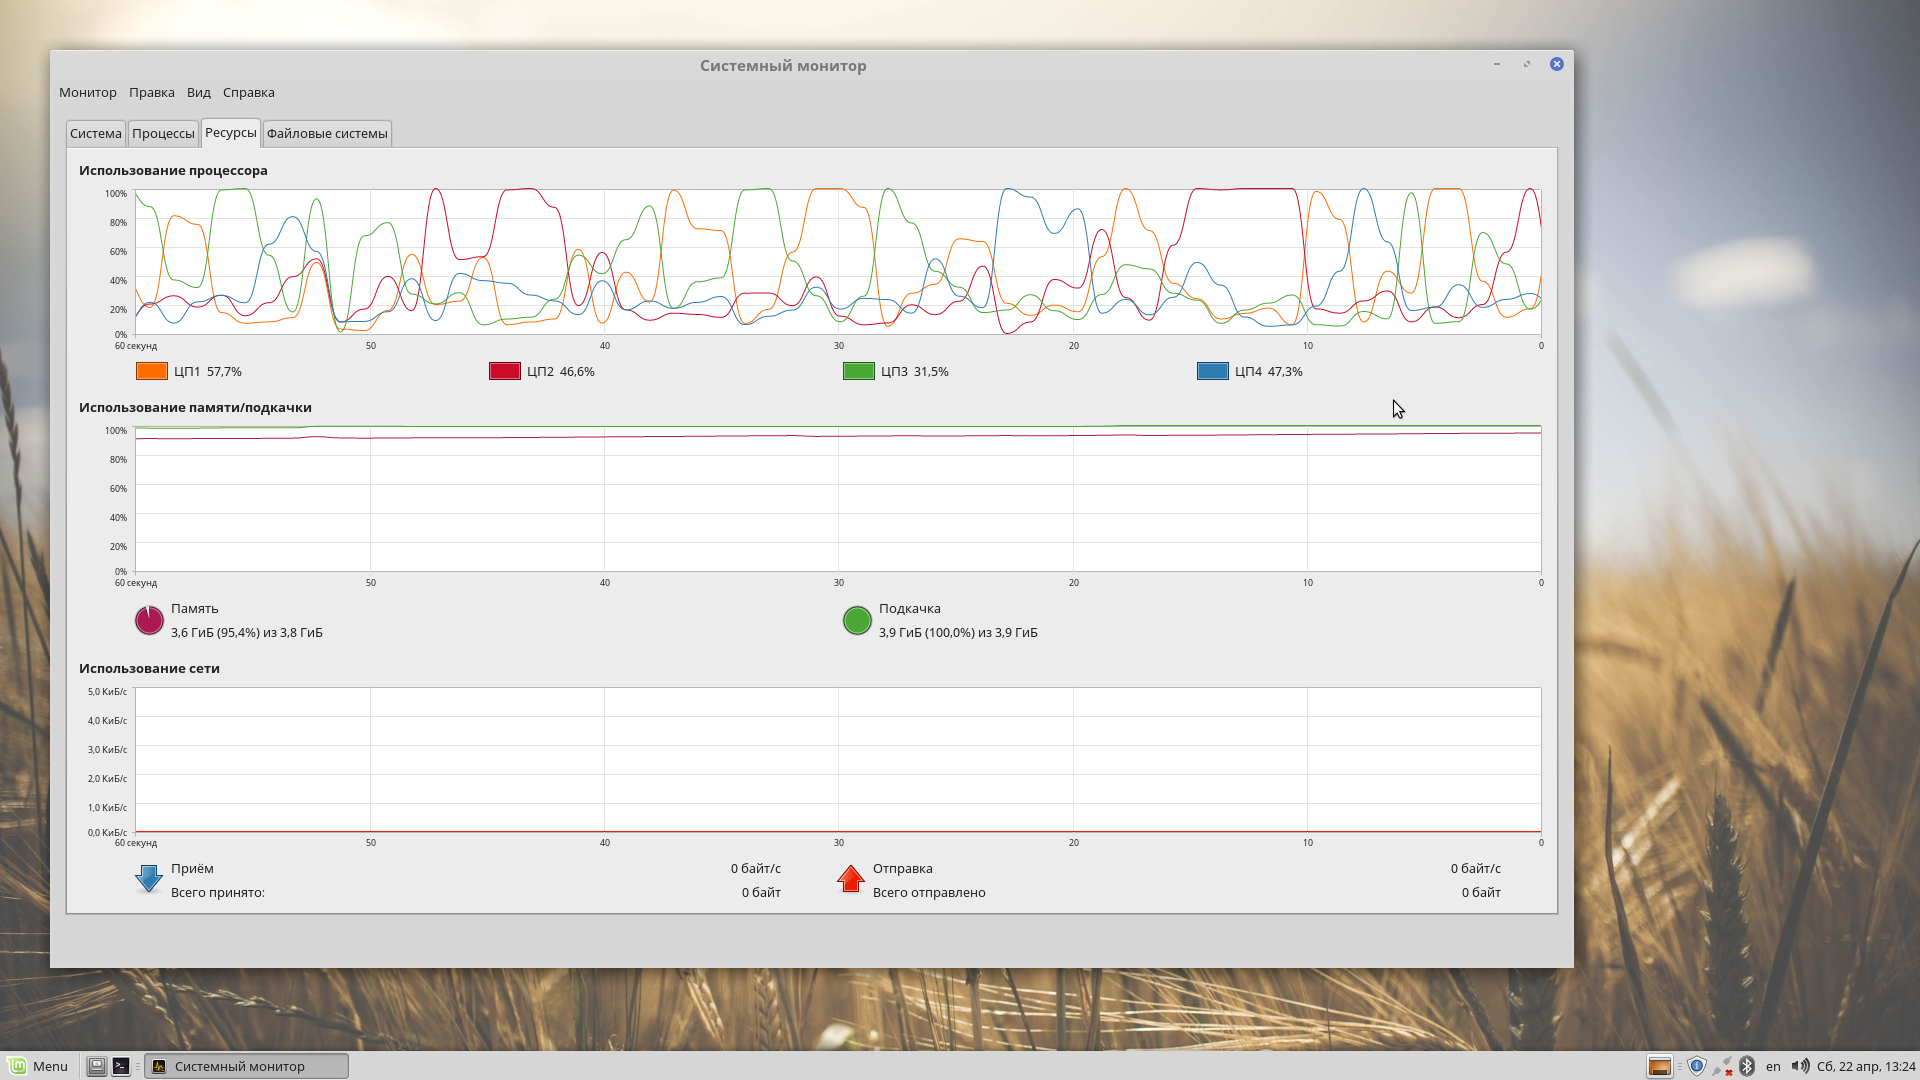Click the network disconnected tray icon
This screenshot has height=1080, width=1920.
(x=1722, y=1066)
